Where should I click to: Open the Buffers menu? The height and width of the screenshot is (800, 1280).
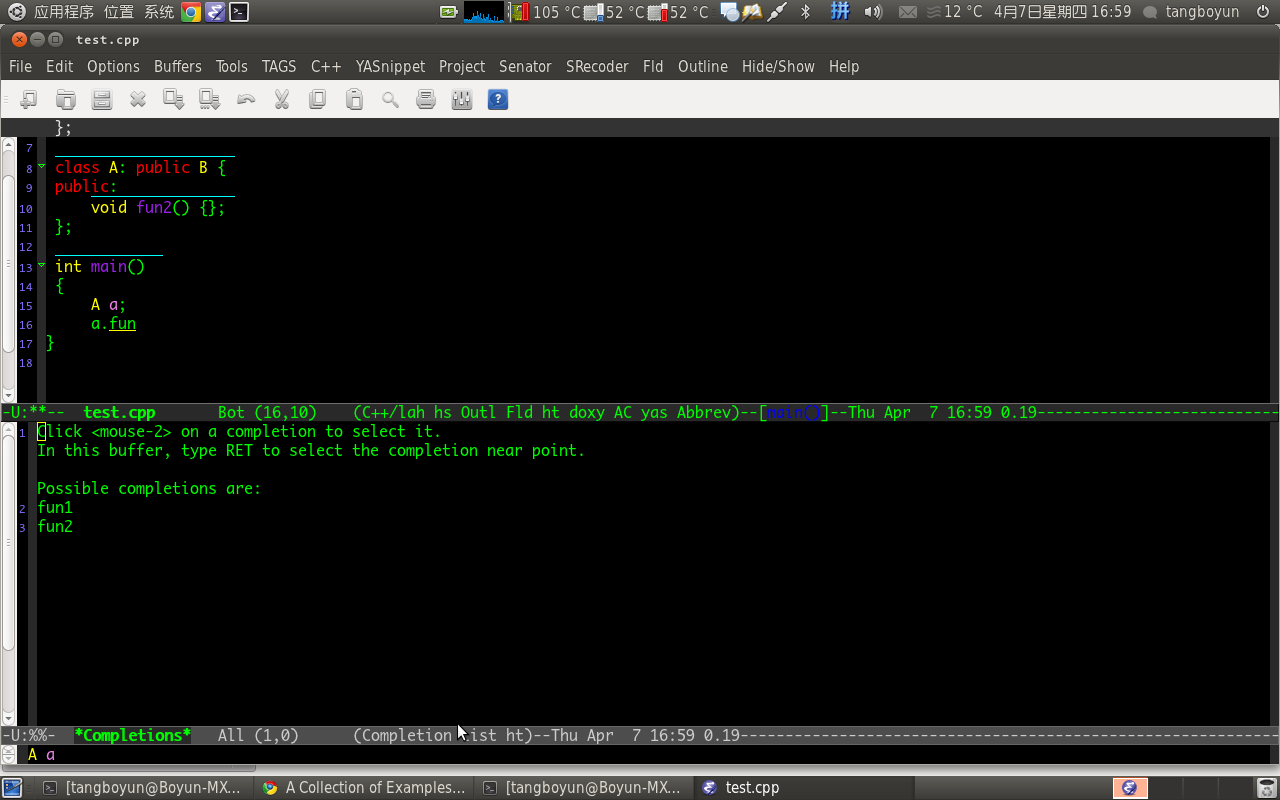pyautogui.click(x=178, y=66)
